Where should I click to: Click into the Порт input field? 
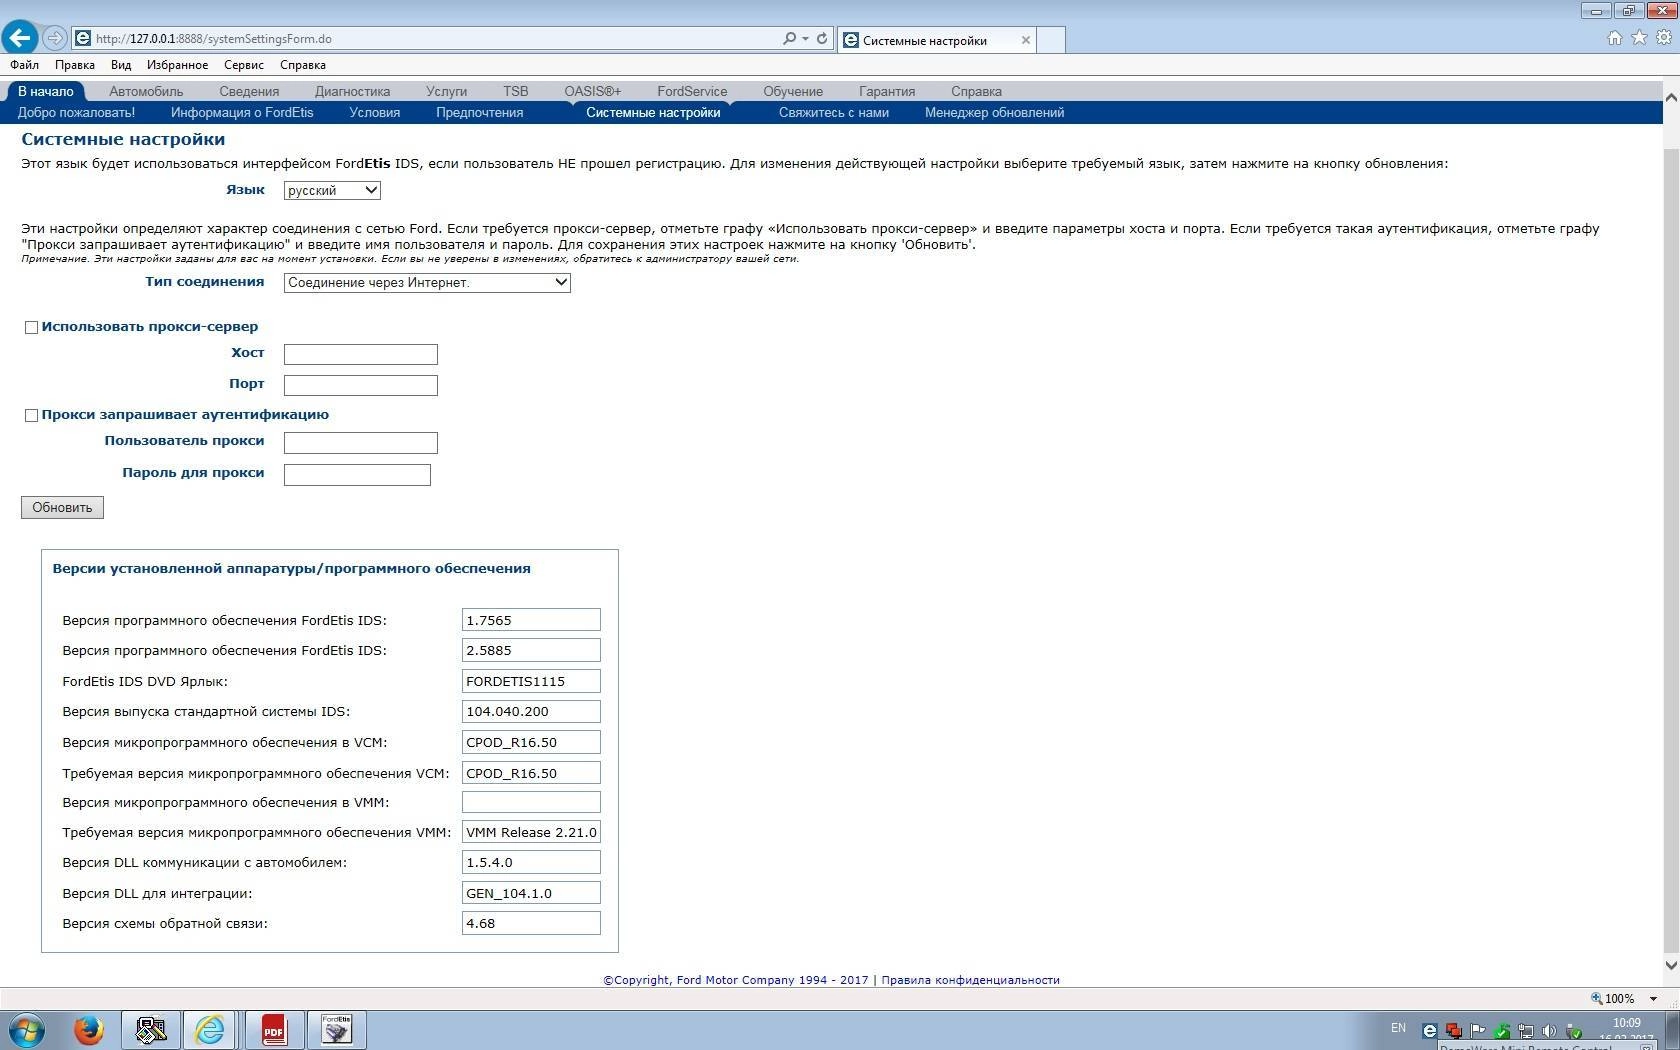click(361, 385)
